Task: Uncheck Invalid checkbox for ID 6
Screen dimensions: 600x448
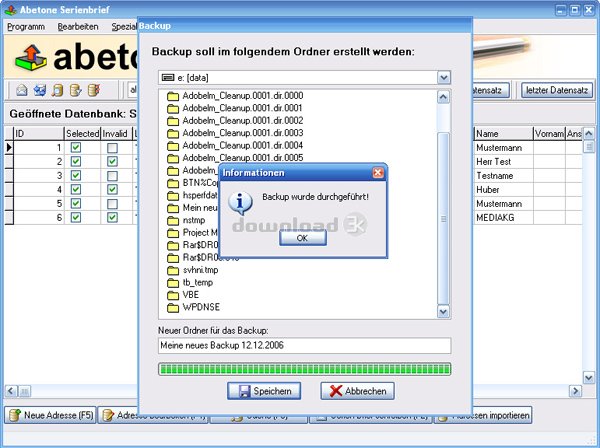Action: [112, 217]
